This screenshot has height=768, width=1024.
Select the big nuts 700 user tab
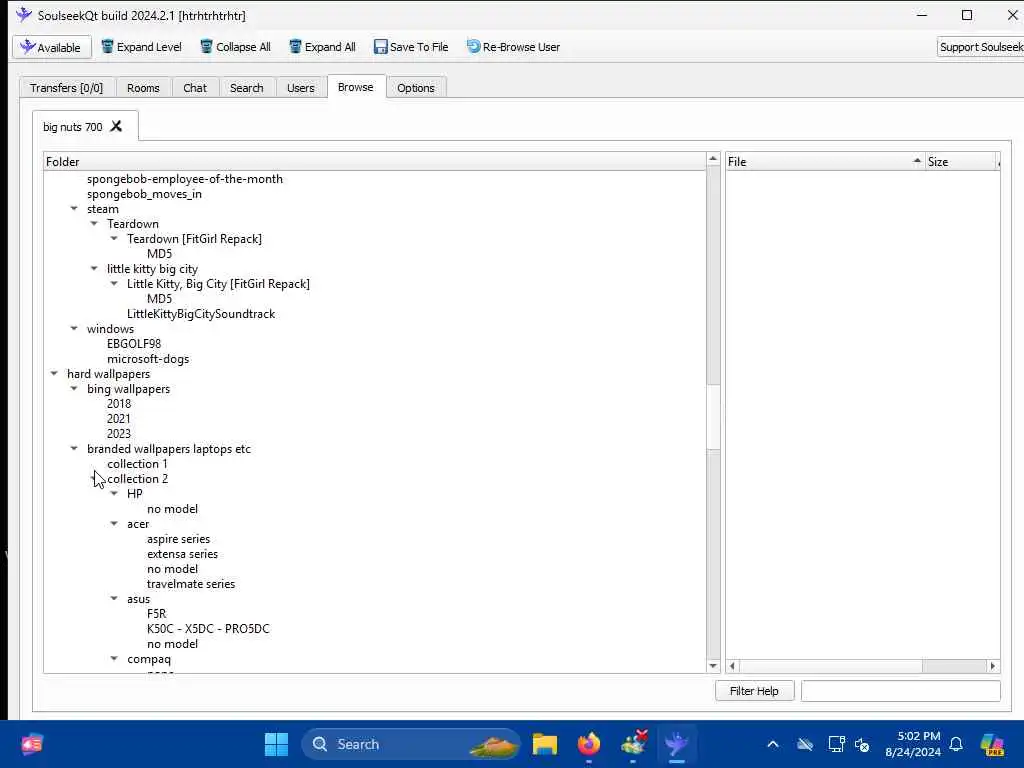(72, 127)
